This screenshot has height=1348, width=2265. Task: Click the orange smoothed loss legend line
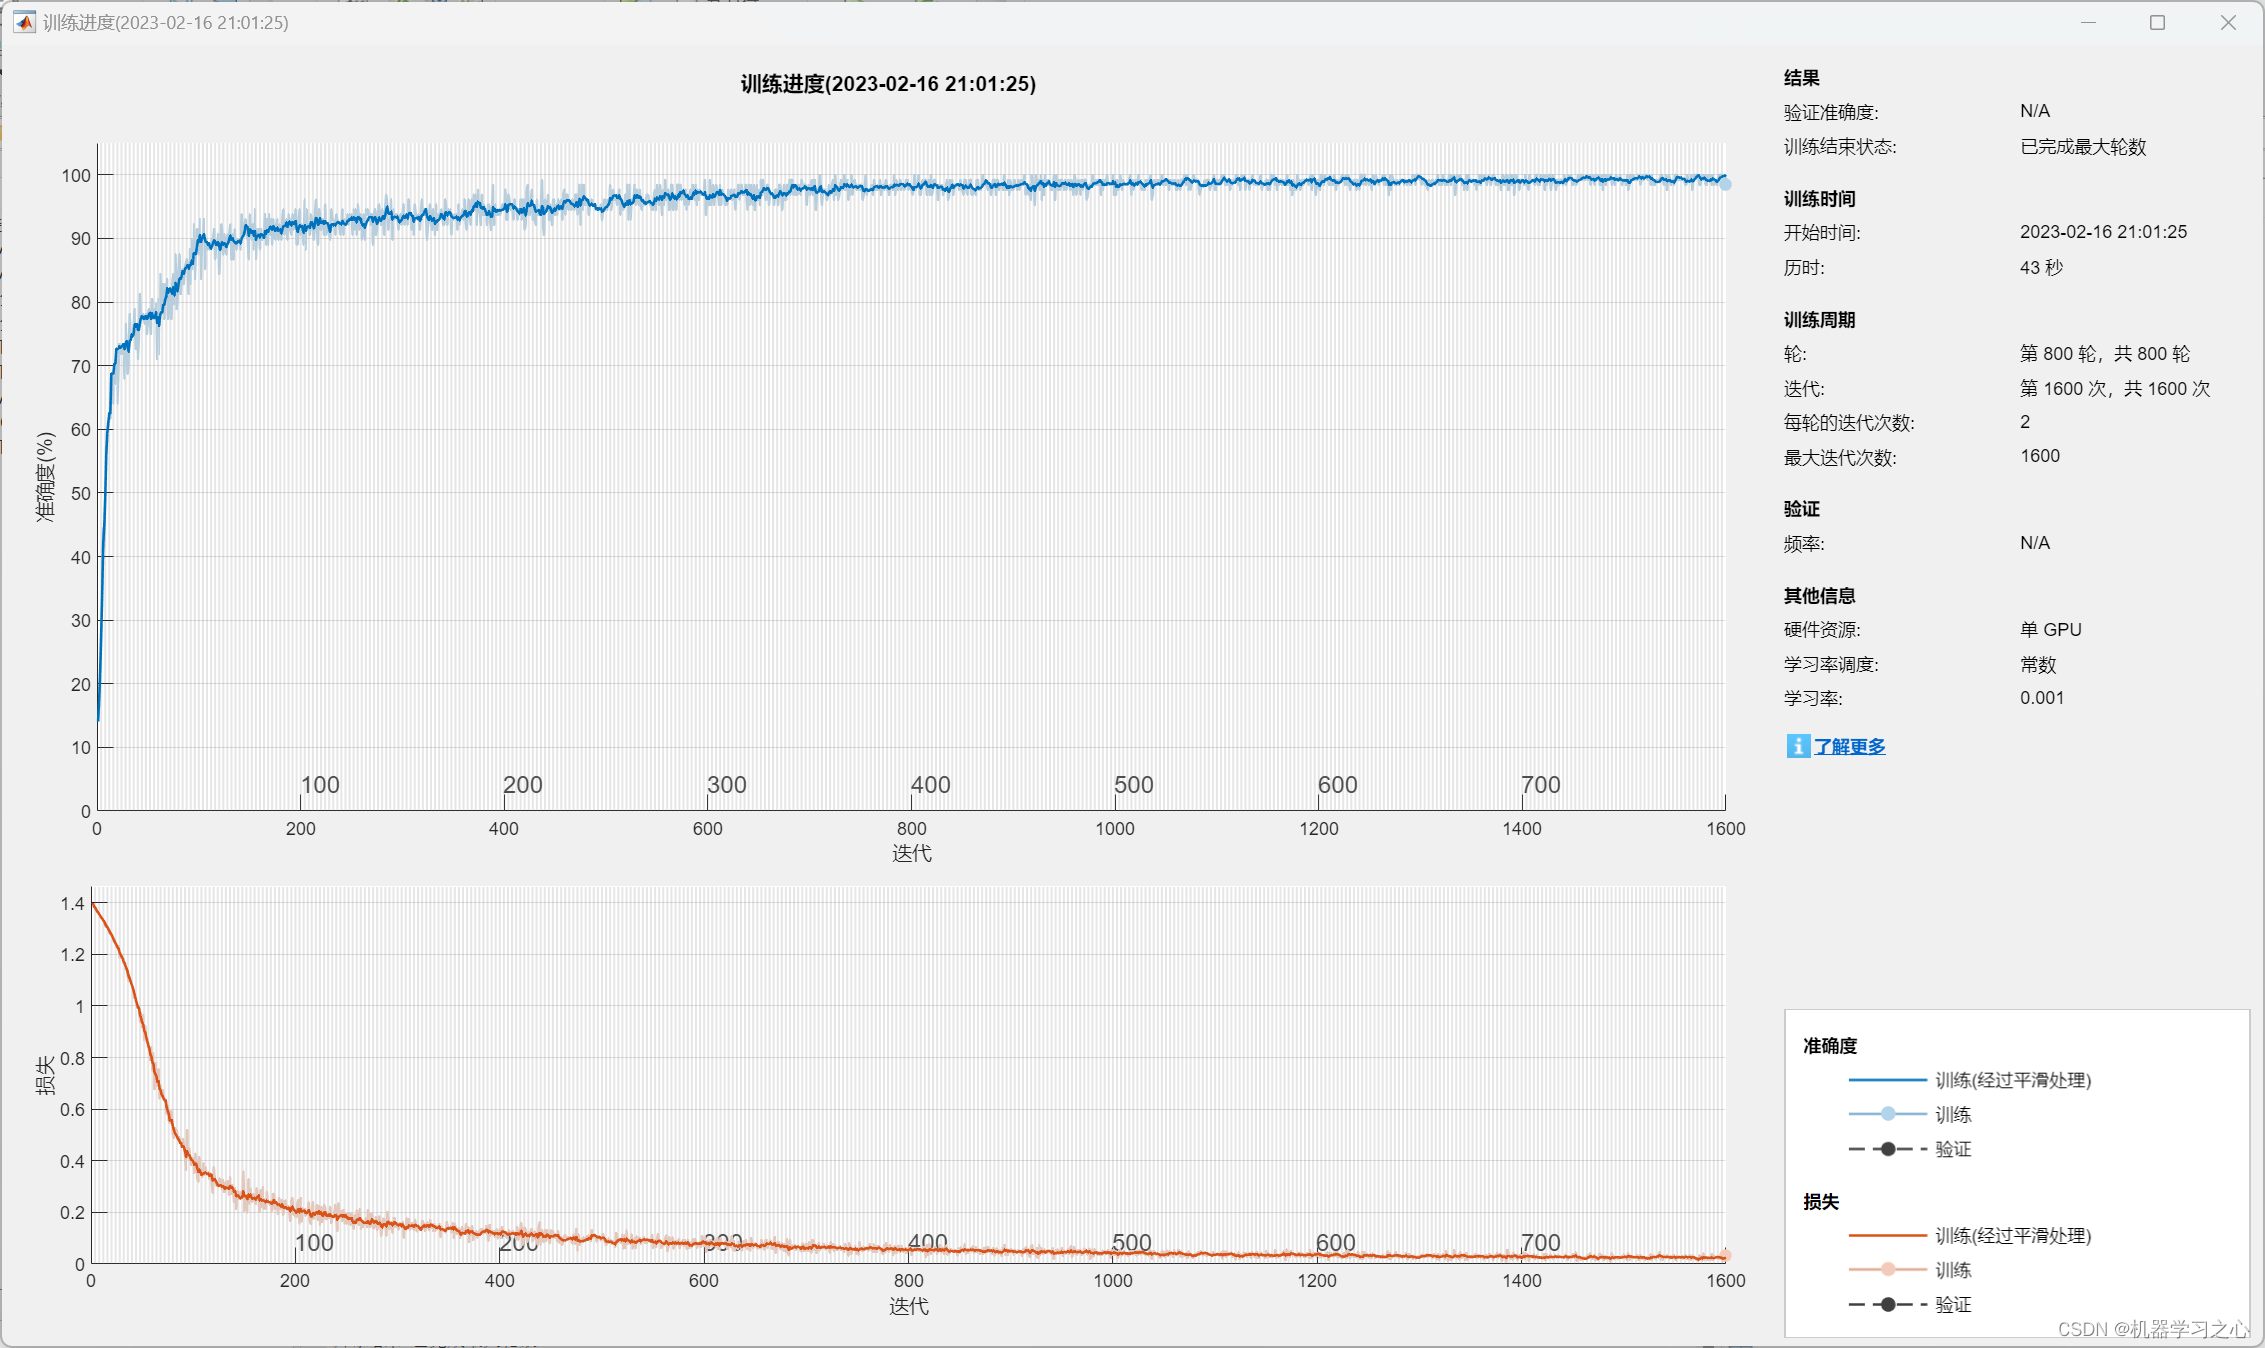(1887, 1236)
